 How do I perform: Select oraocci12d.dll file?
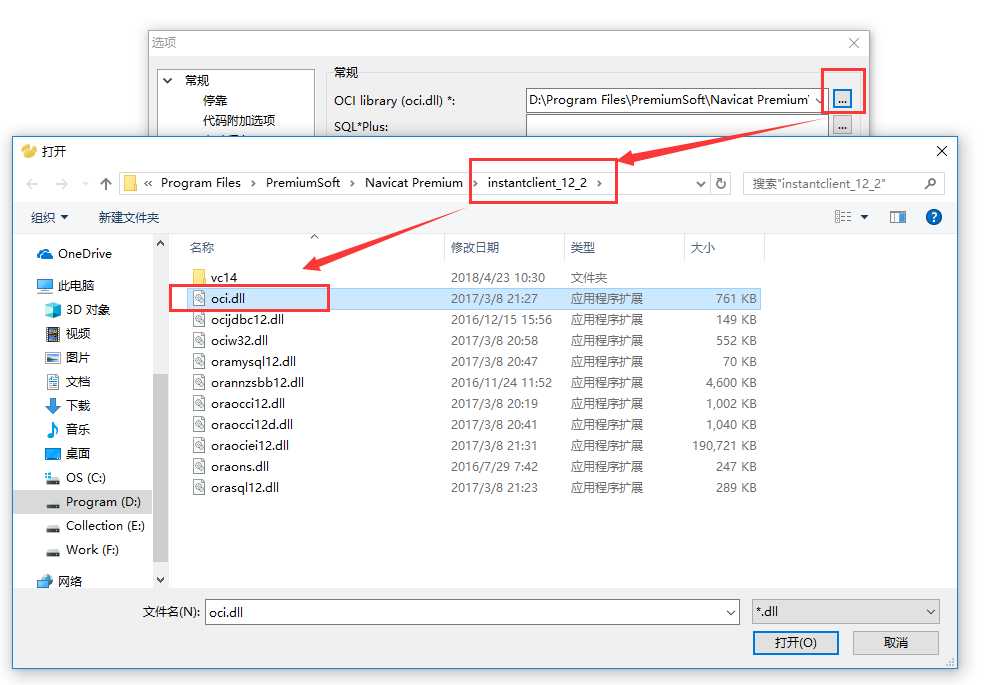pyautogui.click(x=475, y=424)
